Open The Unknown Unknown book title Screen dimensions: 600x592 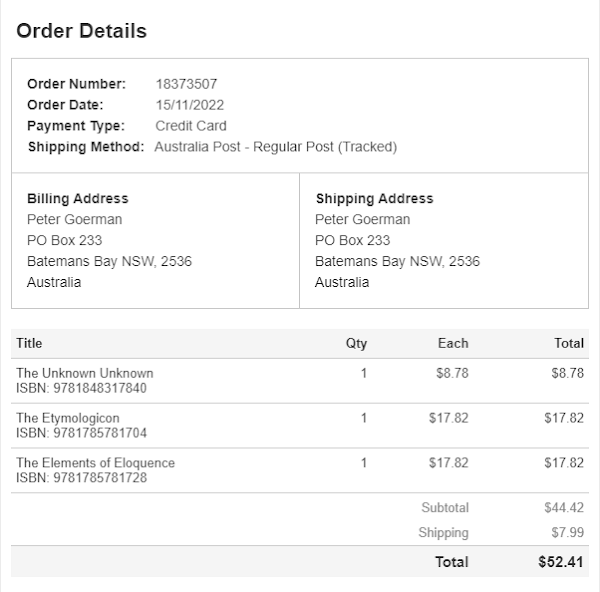coord(84,373)
